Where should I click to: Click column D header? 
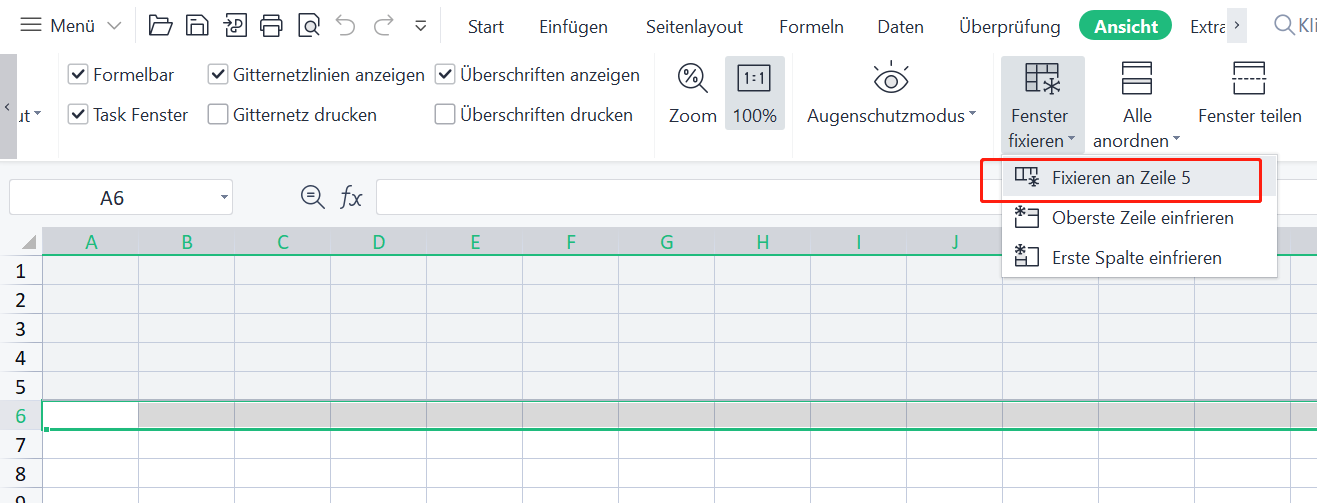pyautogui.click(x=378, y=241)
